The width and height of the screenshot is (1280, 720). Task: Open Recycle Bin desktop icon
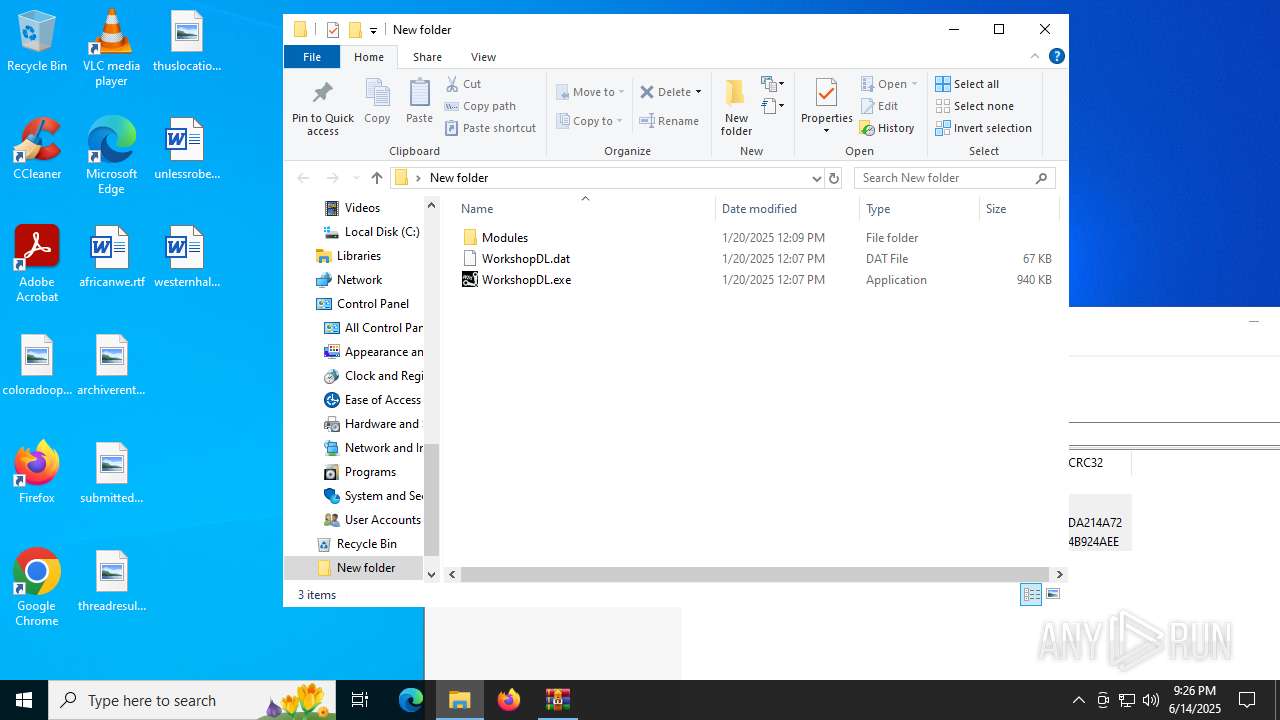(37, 42)
